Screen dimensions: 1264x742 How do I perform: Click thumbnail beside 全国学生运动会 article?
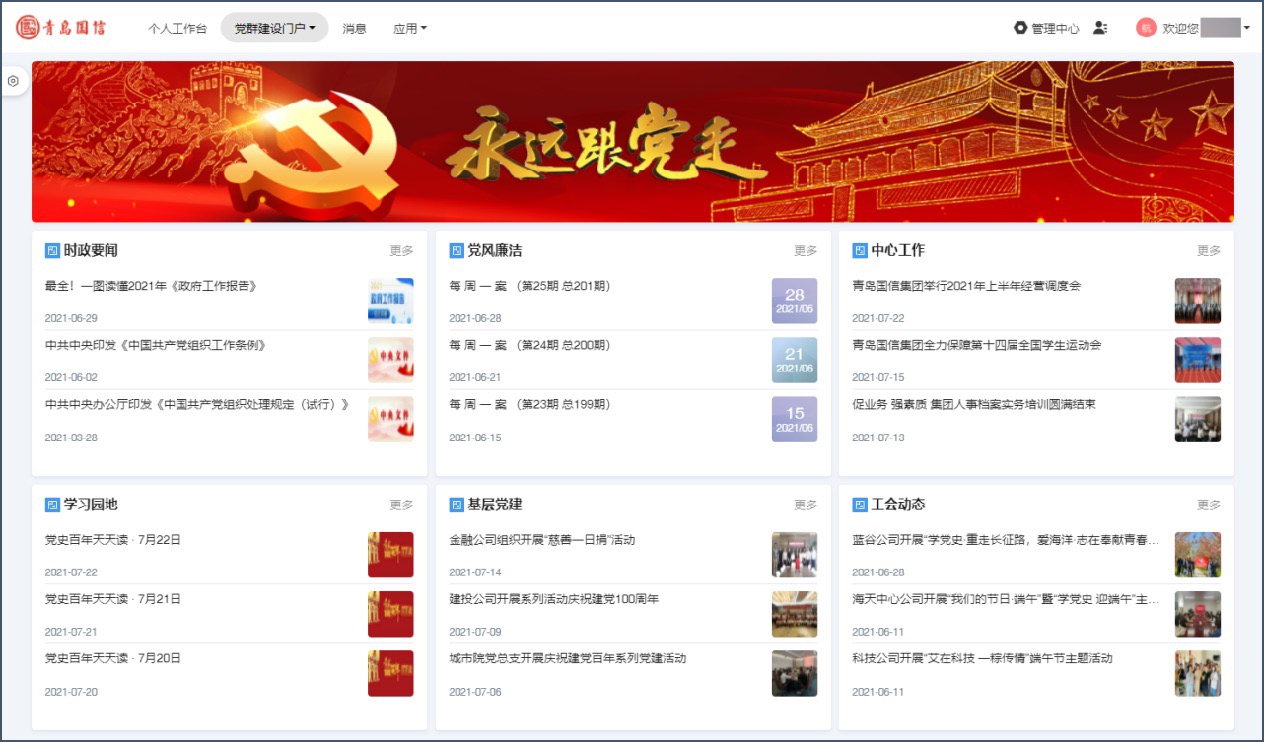pos(1198,360)
